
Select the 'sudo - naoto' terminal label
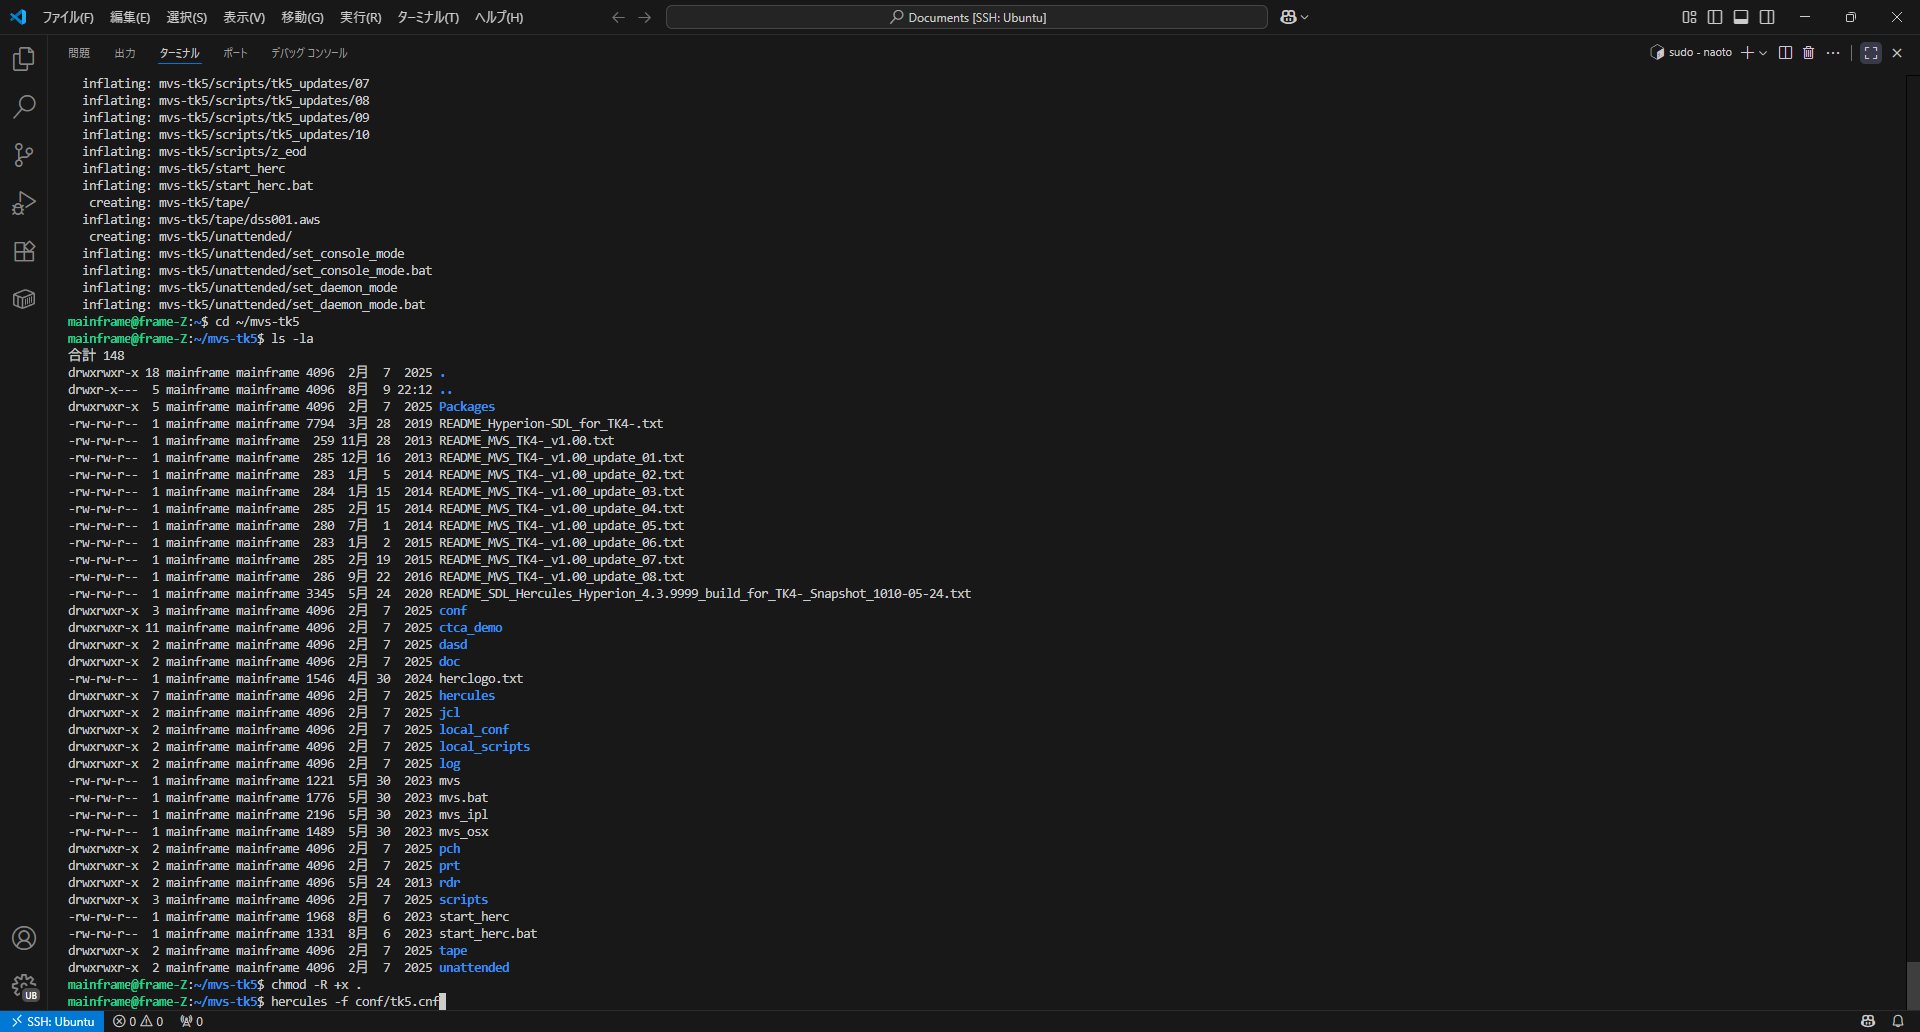click(x=1691, y=53)
